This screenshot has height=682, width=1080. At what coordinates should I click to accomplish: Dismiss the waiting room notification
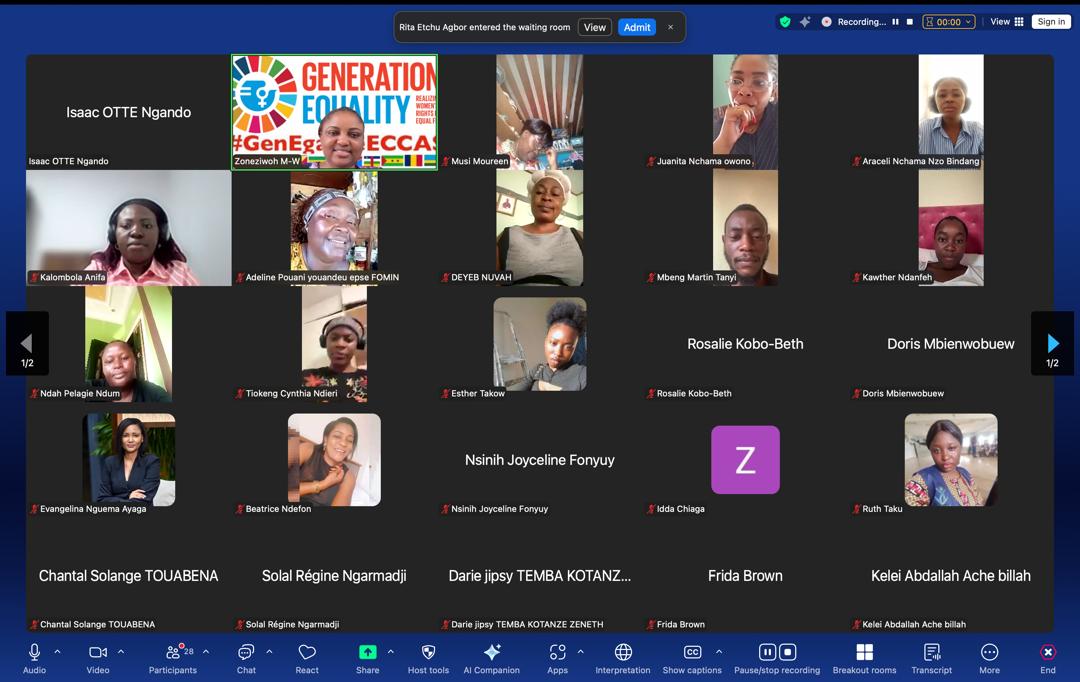(670, 28)
